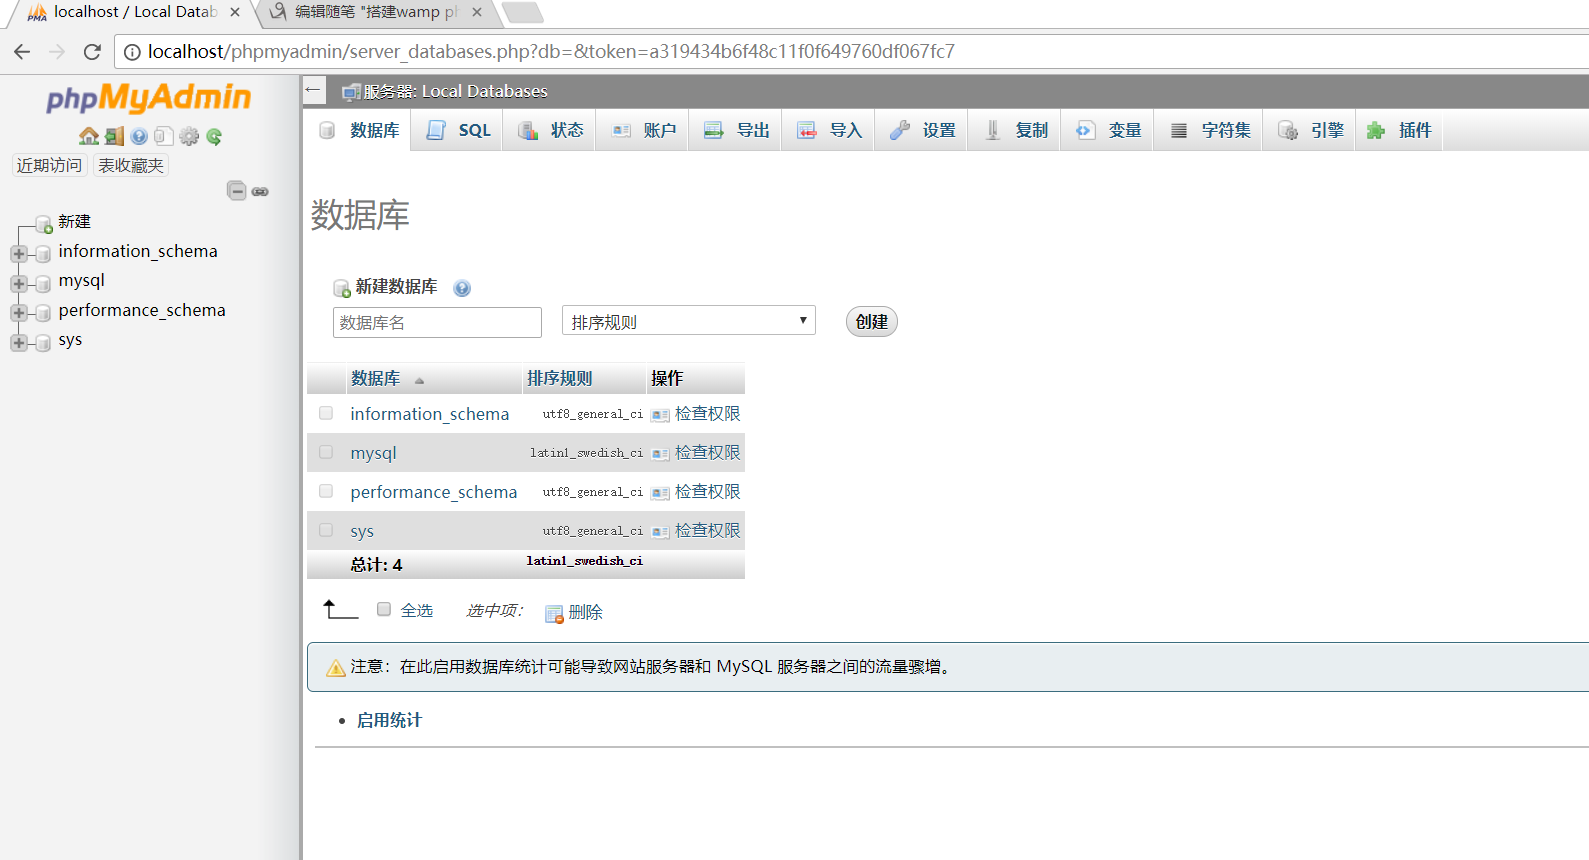Go back in browser history
Image resolution: width=1589 pixels, height=860 pixels.
click(x=22, y=51)
